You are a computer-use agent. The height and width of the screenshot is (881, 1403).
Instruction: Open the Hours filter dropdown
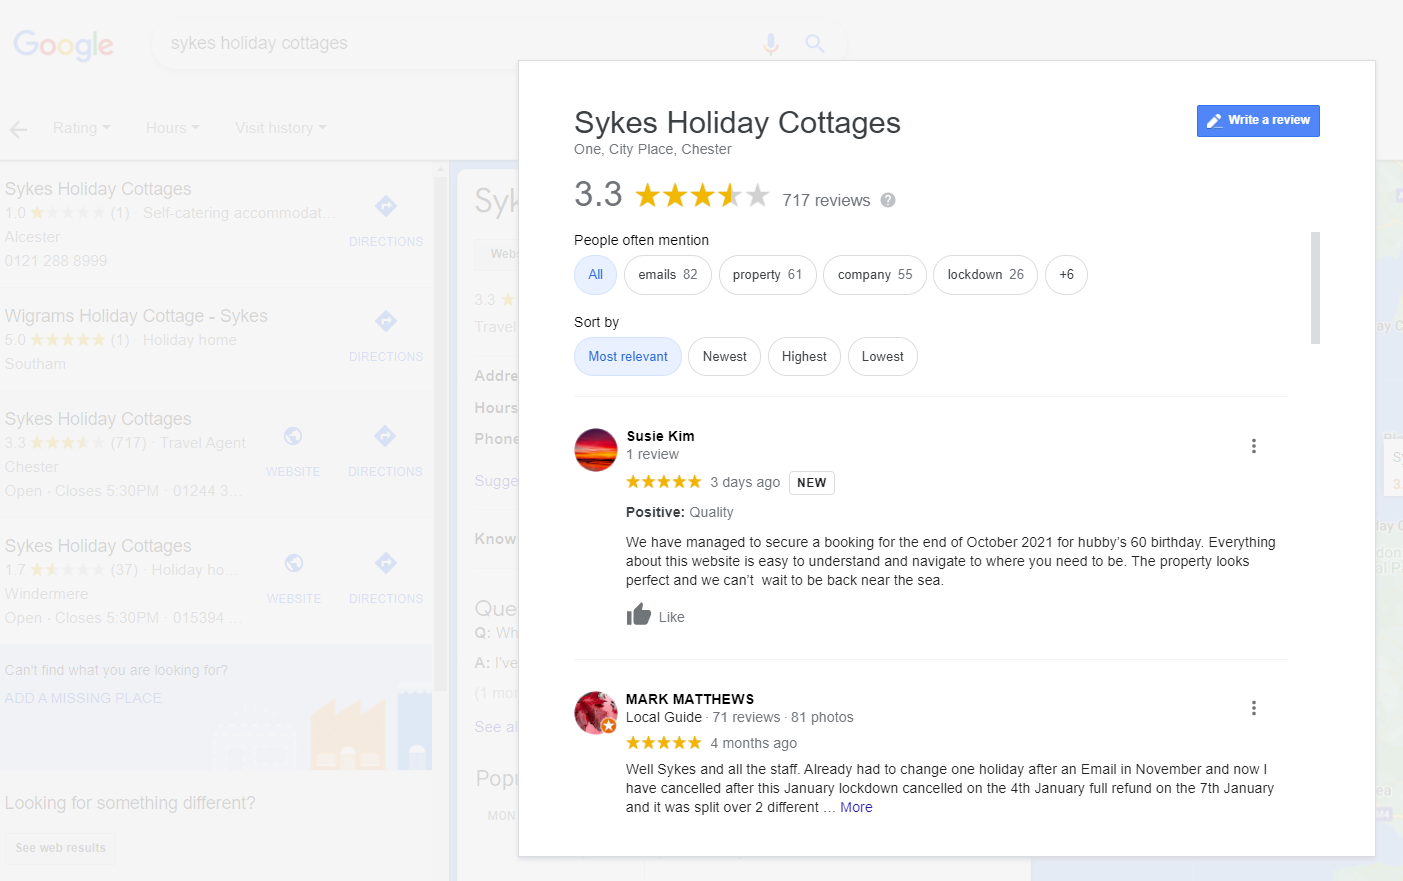(x=172, y=128)
